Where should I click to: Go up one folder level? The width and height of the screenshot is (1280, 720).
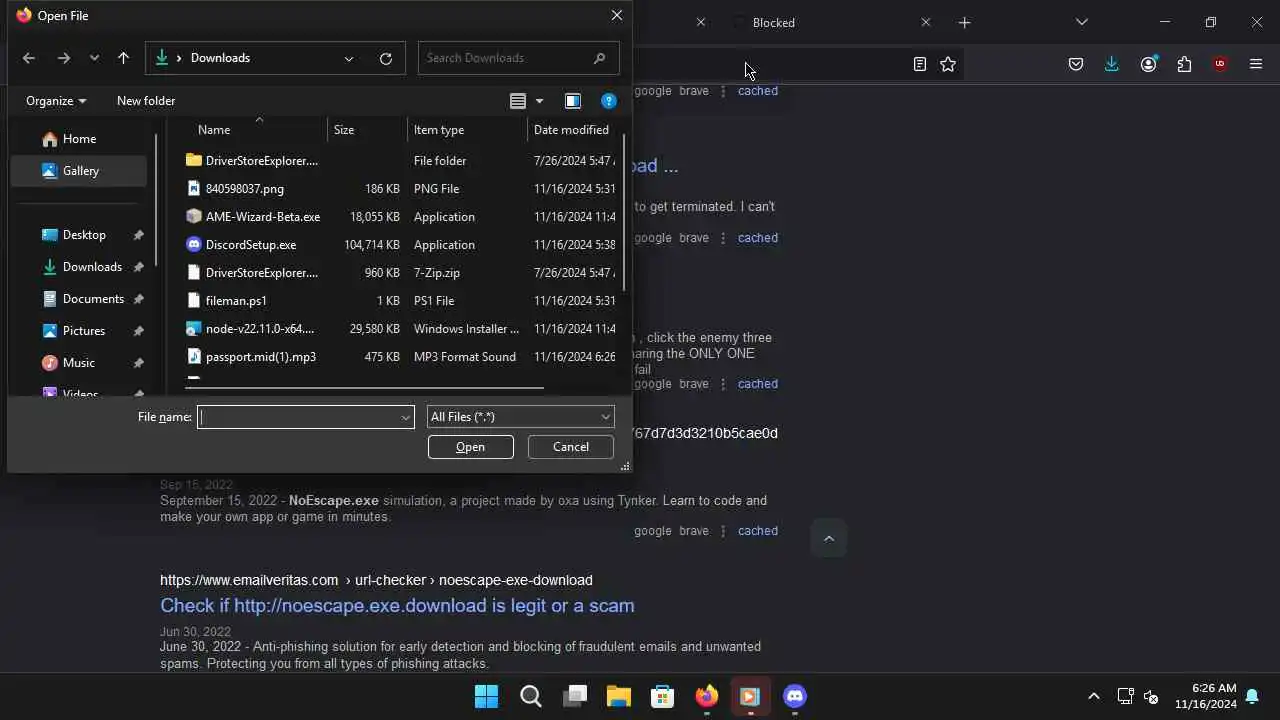(x=124, y=58)
